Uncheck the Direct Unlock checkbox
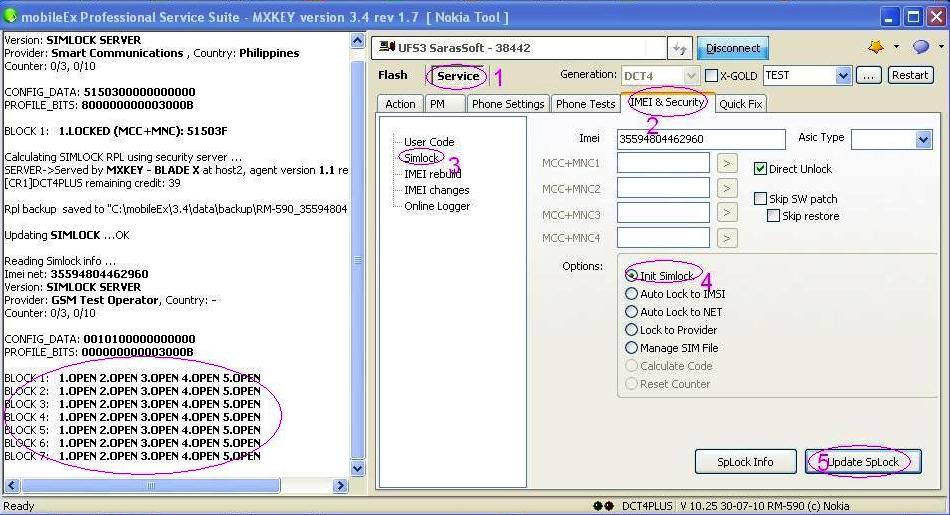The width and height of the screenshot is (950, 515). coord(760,168)
